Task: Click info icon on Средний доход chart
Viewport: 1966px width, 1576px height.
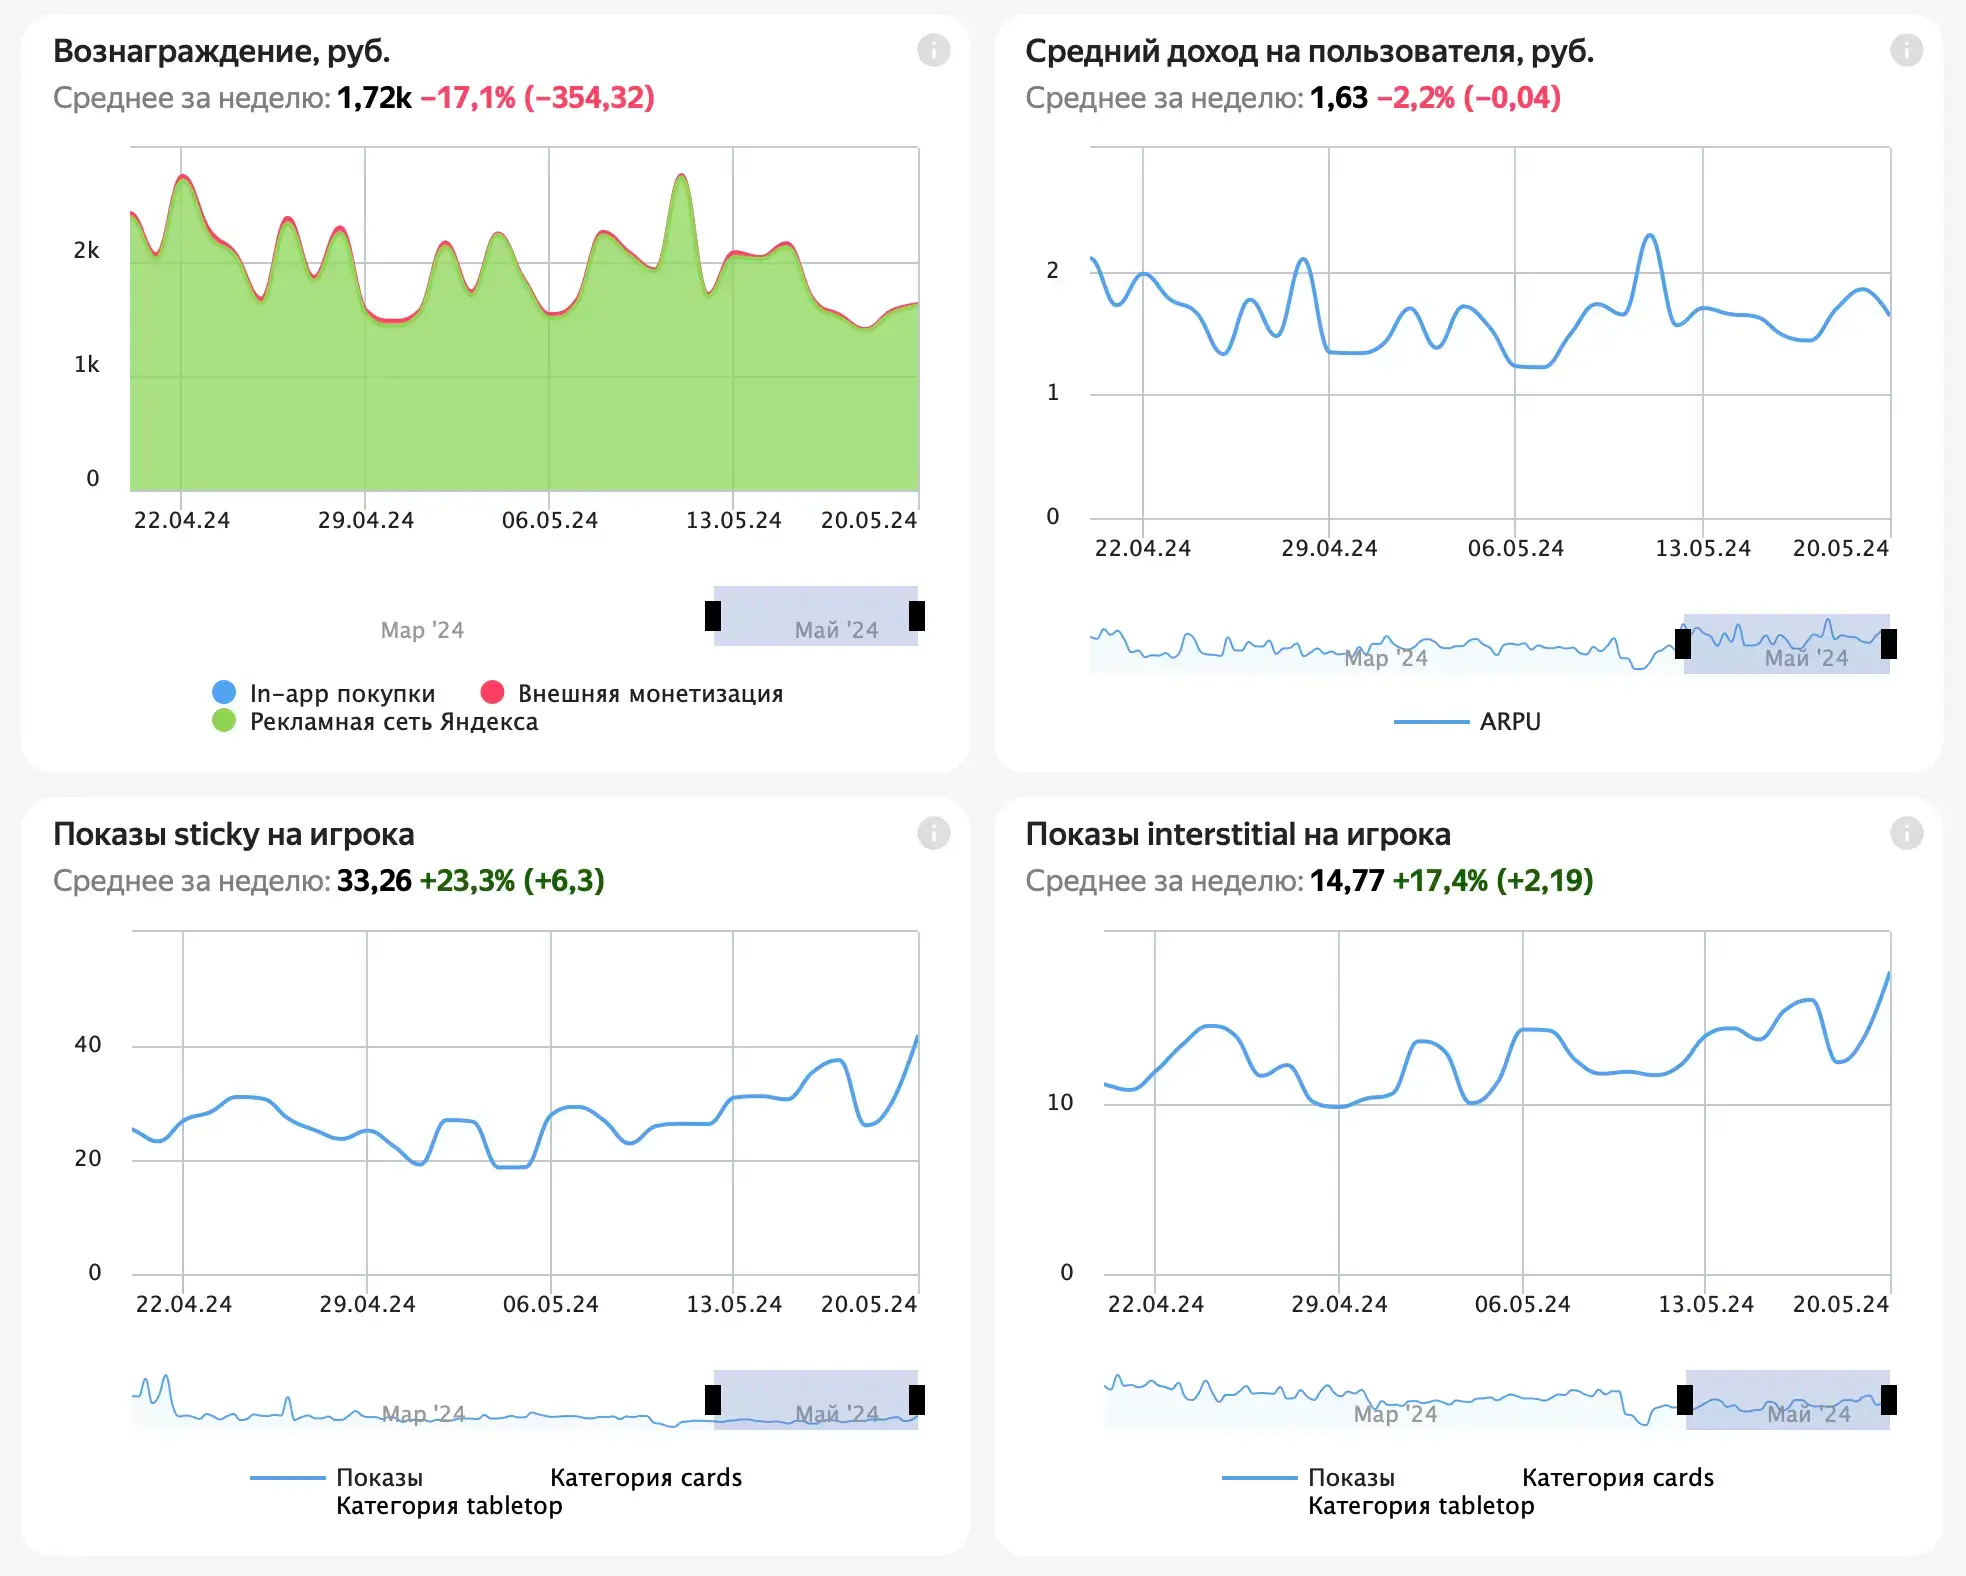Action: pos(1906,50)
